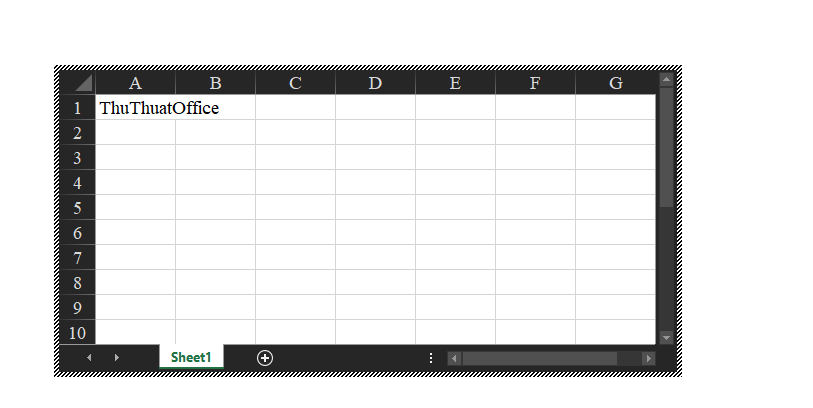Select column D header
The height and width of the screenshot is (408, 813).
(x=375, y=83)
